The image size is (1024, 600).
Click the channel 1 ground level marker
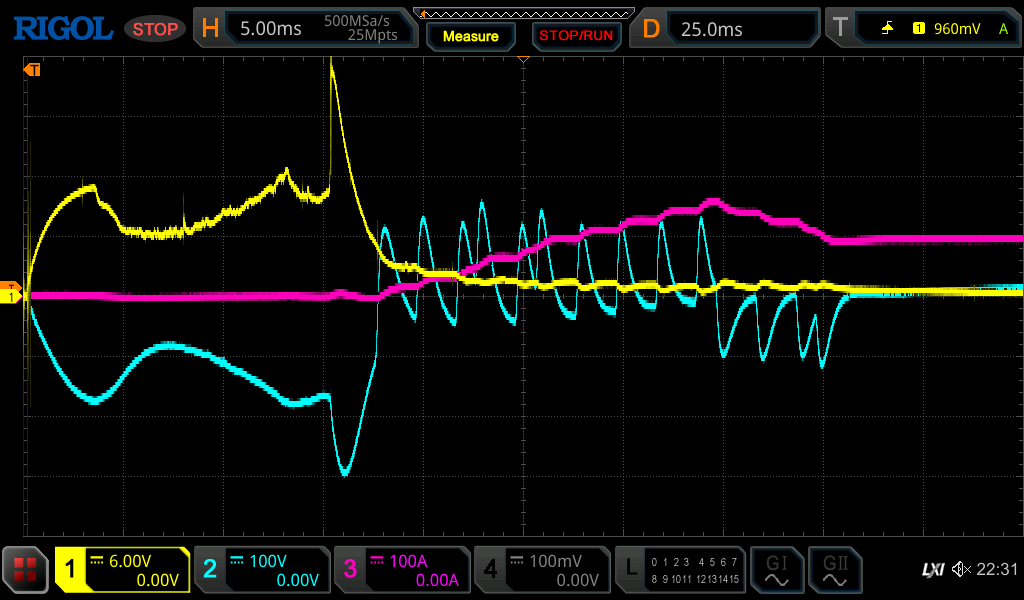pyautogui.click(x=11, y=295)
